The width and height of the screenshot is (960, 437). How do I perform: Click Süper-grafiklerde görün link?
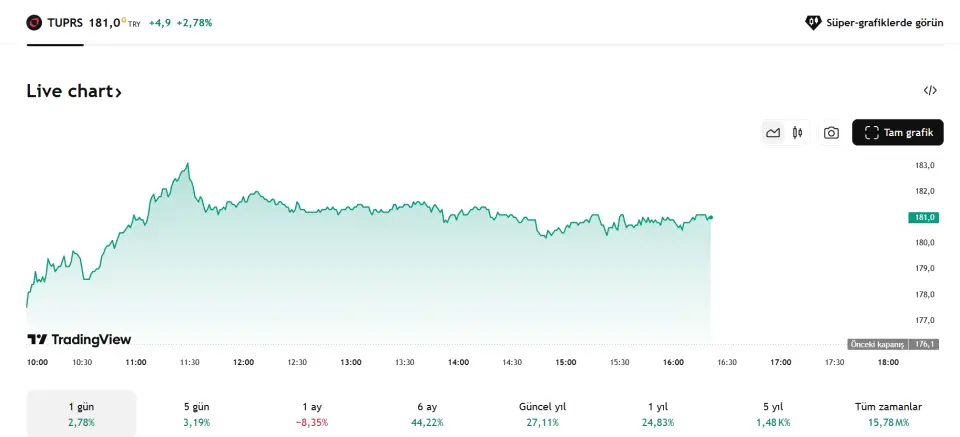pyautogui.click(x=874, y=22)
